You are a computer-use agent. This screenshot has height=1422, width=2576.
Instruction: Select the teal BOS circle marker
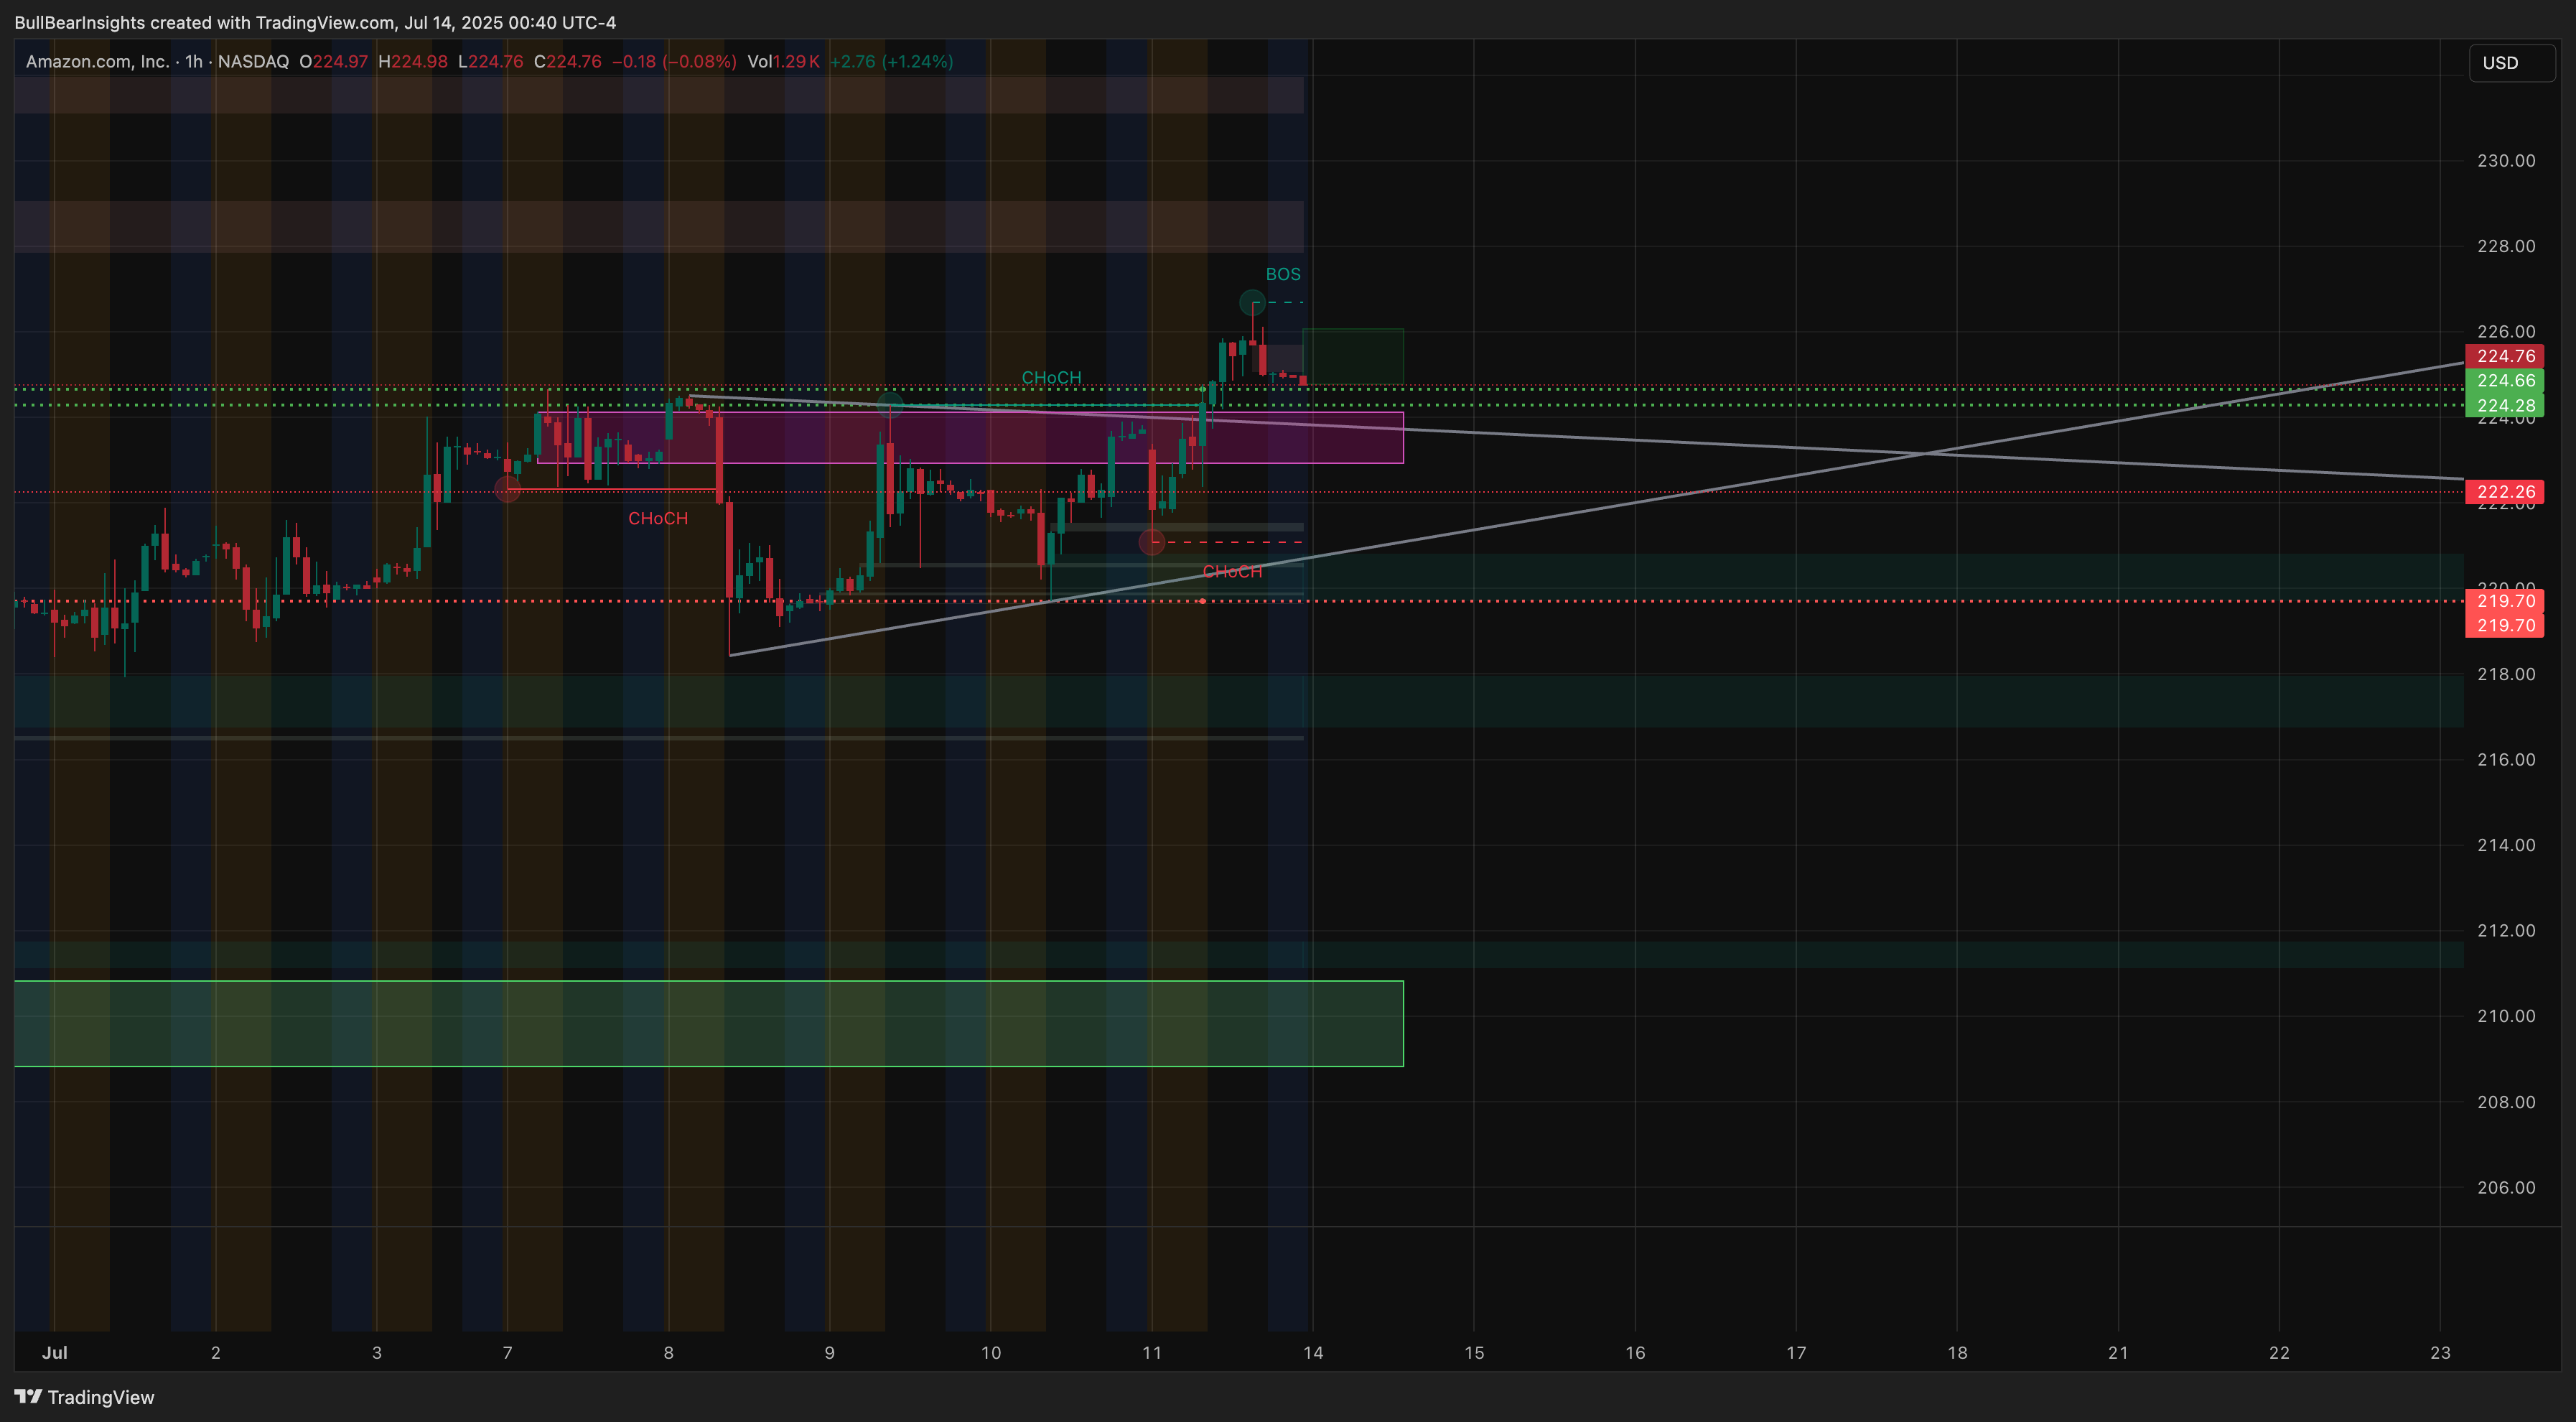click(1252, 302)
